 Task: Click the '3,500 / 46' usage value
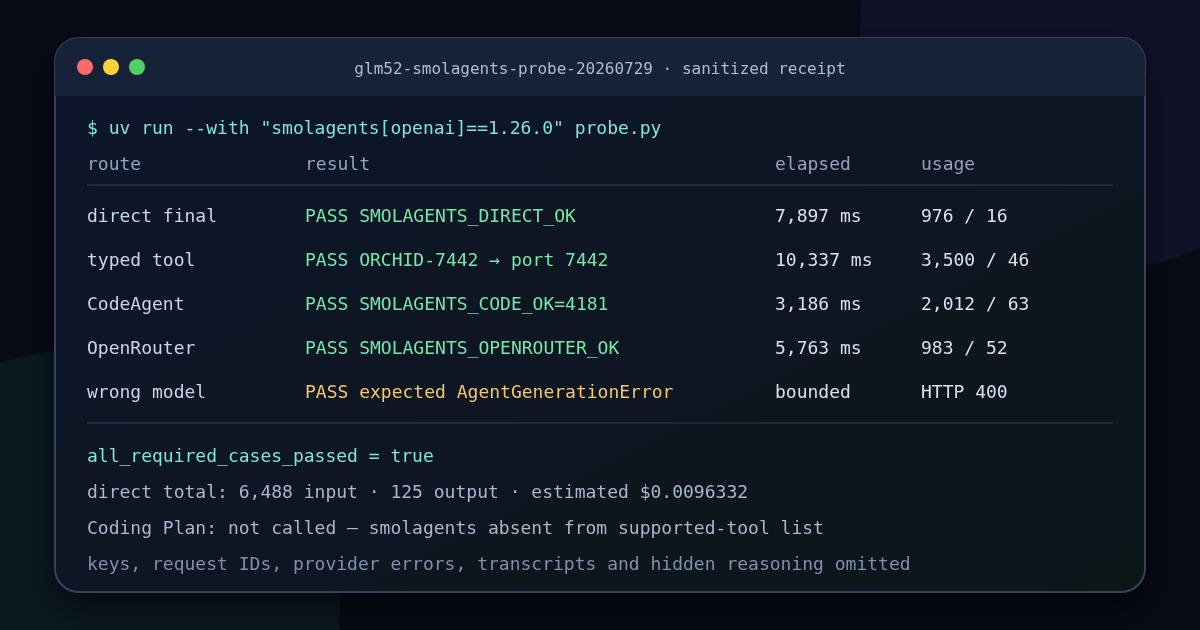click(x=975, y=260)
